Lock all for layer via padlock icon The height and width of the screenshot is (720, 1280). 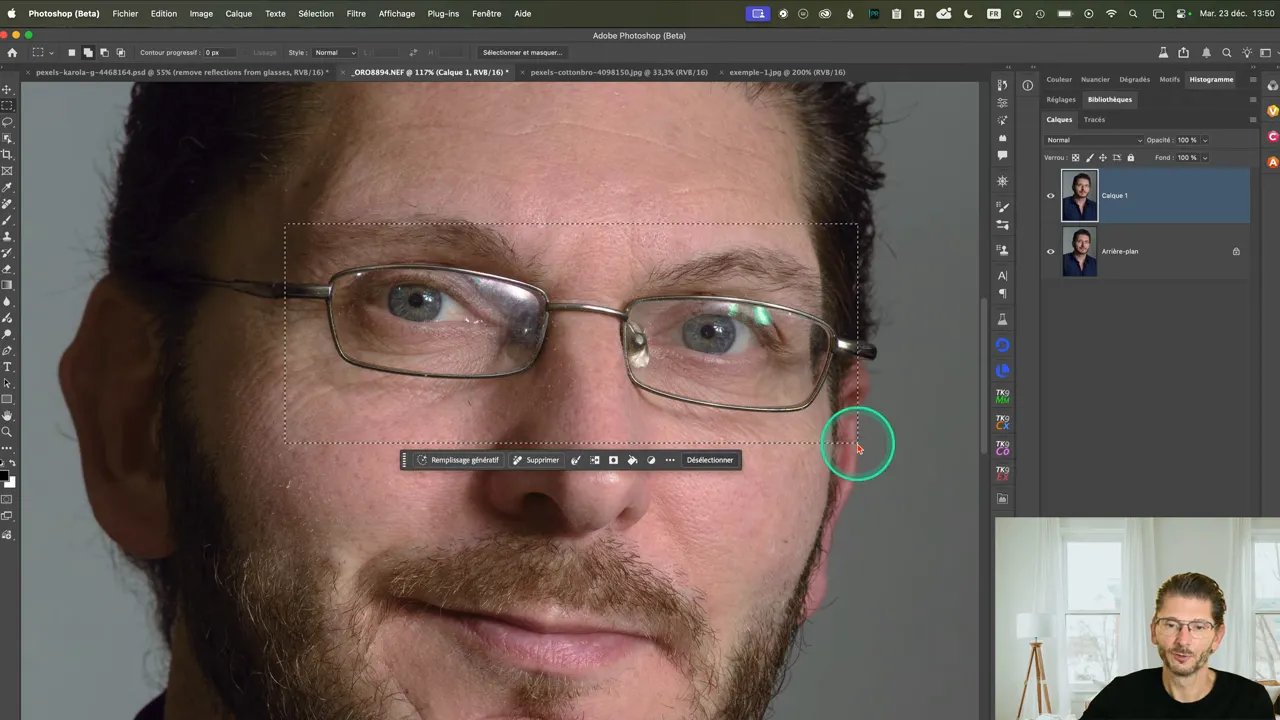1131,158
